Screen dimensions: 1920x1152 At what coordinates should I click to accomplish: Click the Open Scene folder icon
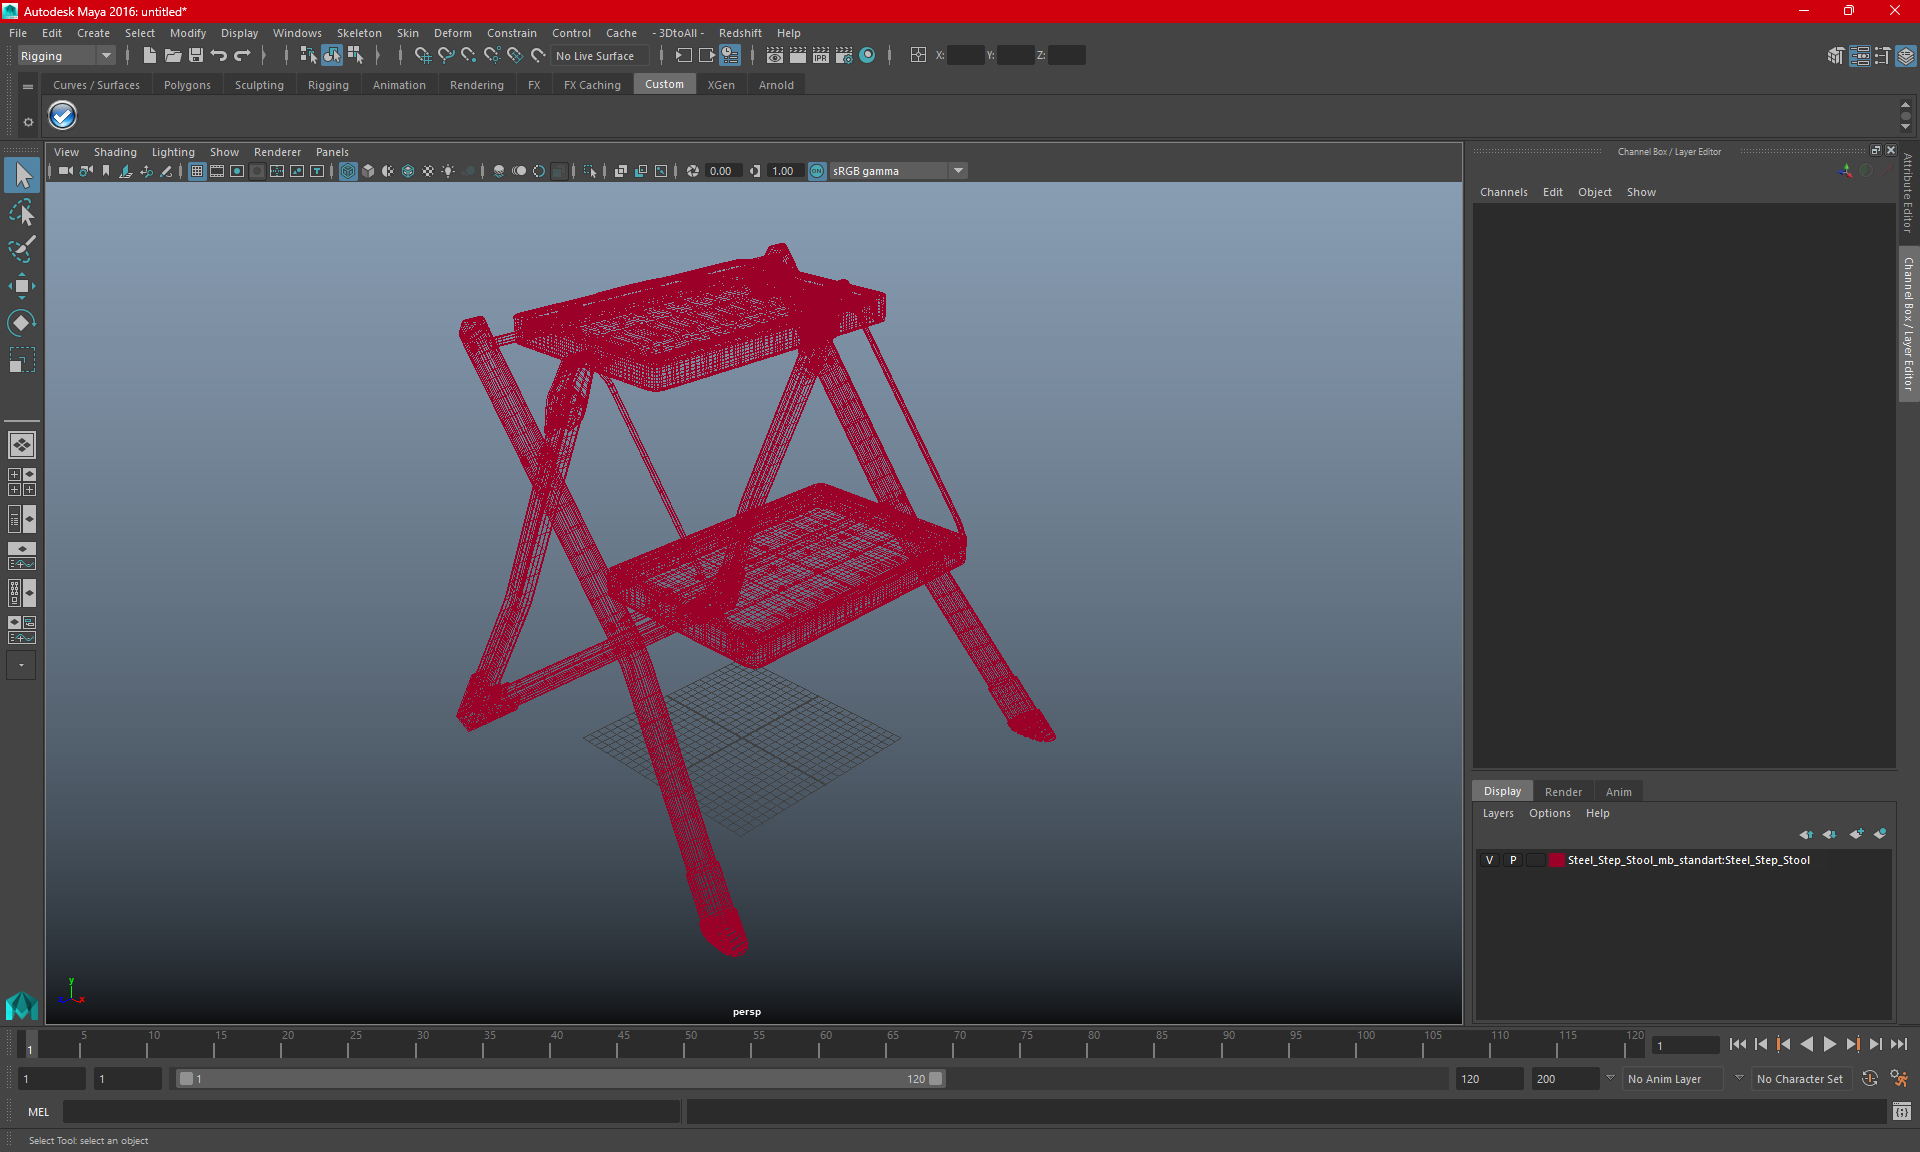coord(172,56)
